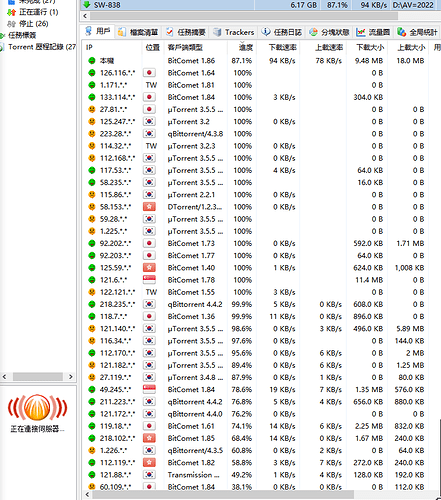Click the left arrow of the sidebar scrollbar
Image resolution: width=441 pixels, height=500 pixels.
point(4,377)
